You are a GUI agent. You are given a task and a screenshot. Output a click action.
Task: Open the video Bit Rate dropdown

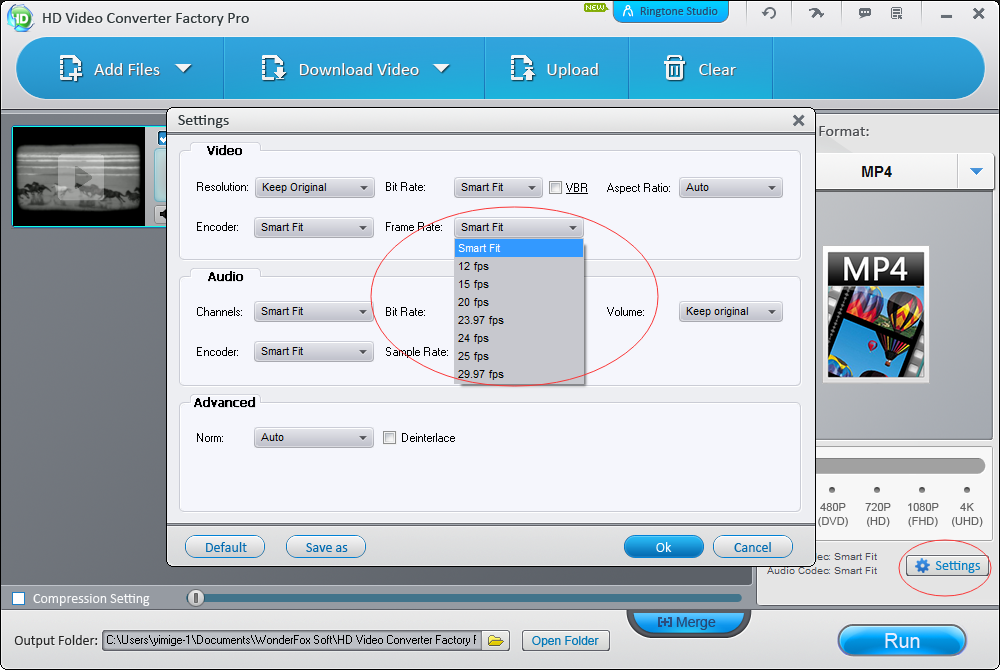point(498,187)
